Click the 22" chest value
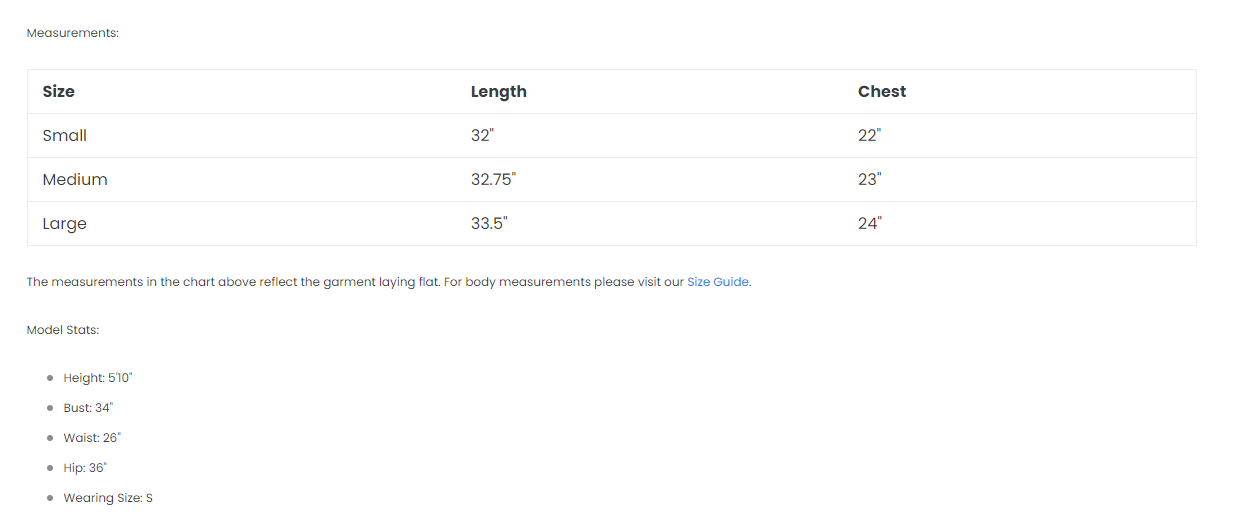Screen dimensions: 1248x525 pos(869,135)
